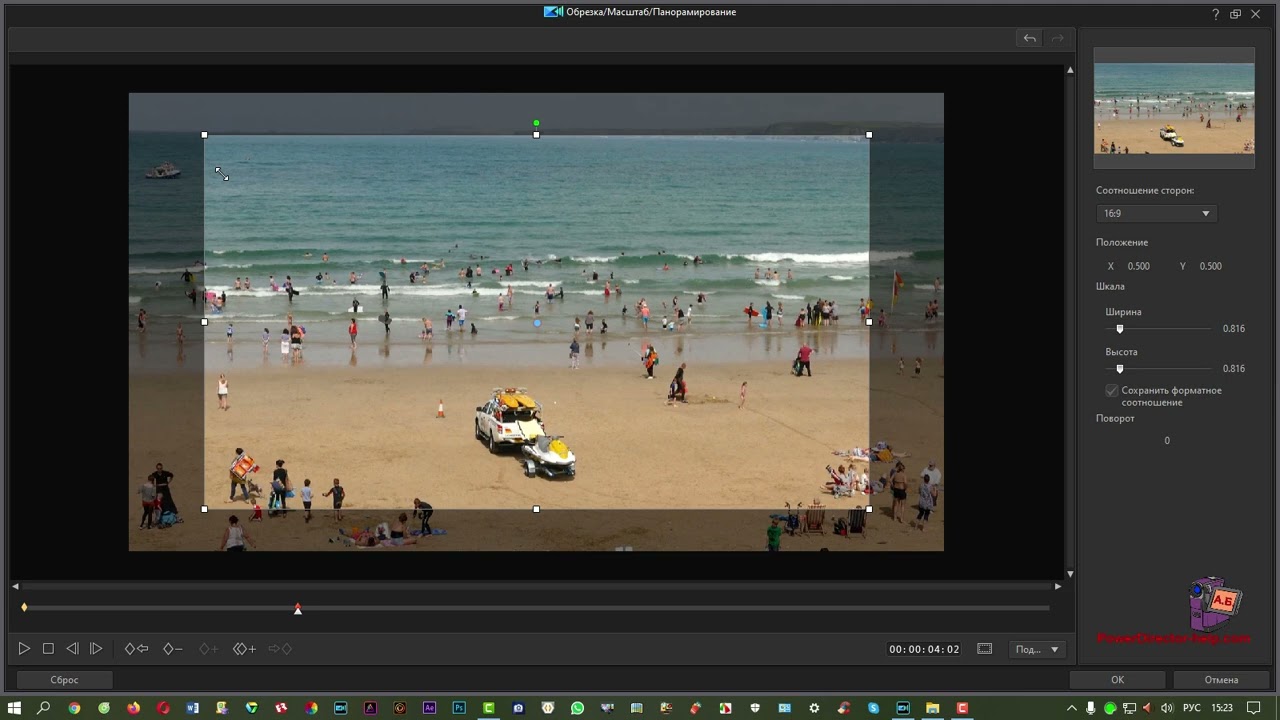Click the microphone tray icon

point(1091,708)
